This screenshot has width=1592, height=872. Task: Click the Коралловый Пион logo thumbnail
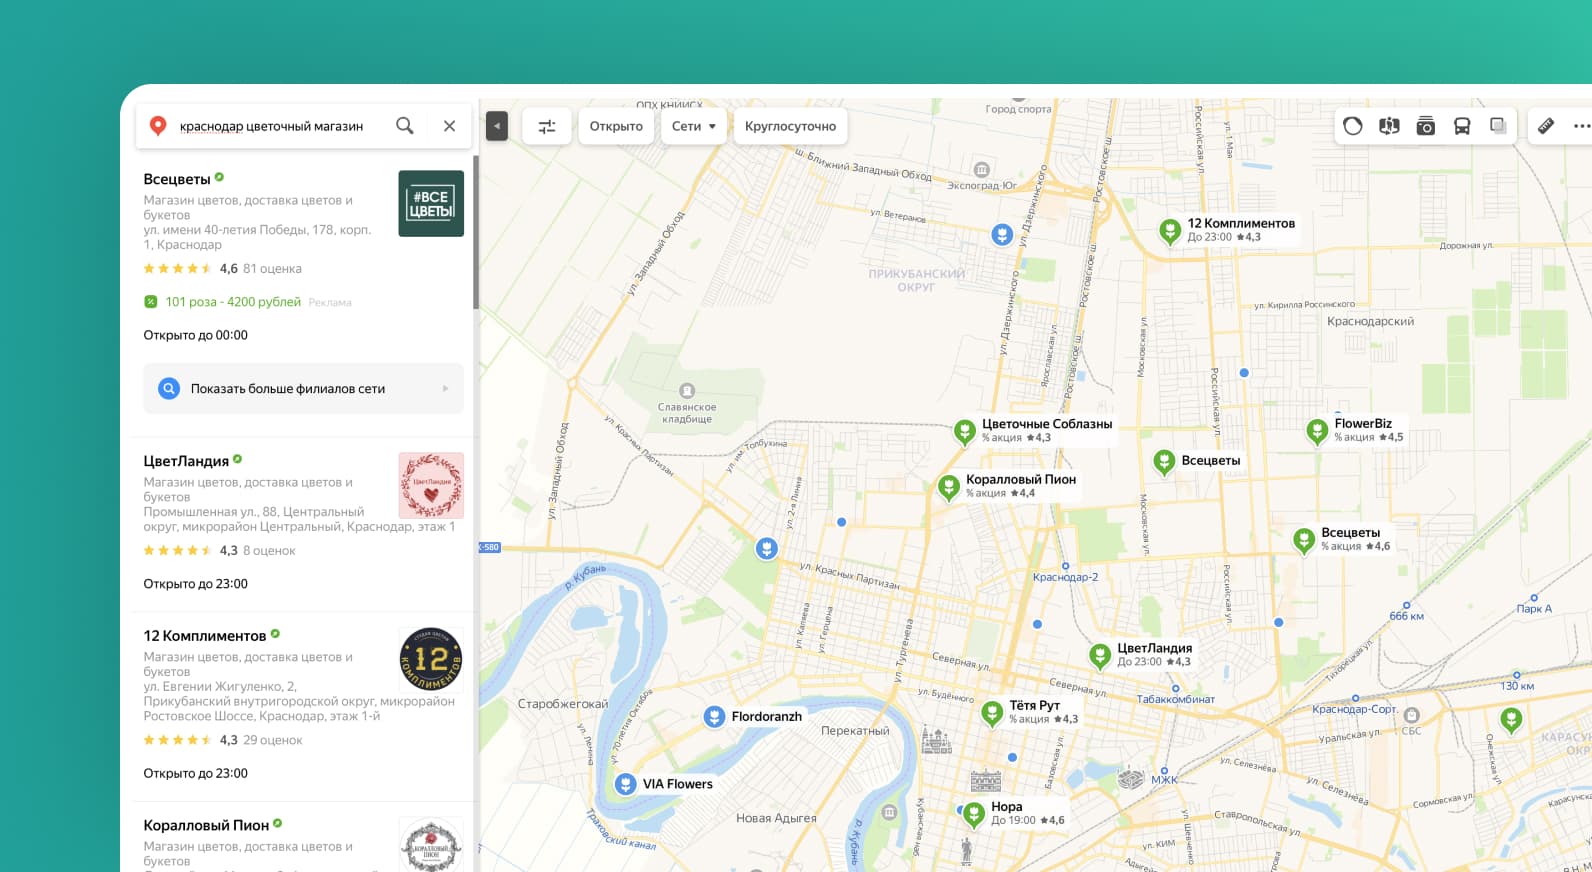click(431, 845)
